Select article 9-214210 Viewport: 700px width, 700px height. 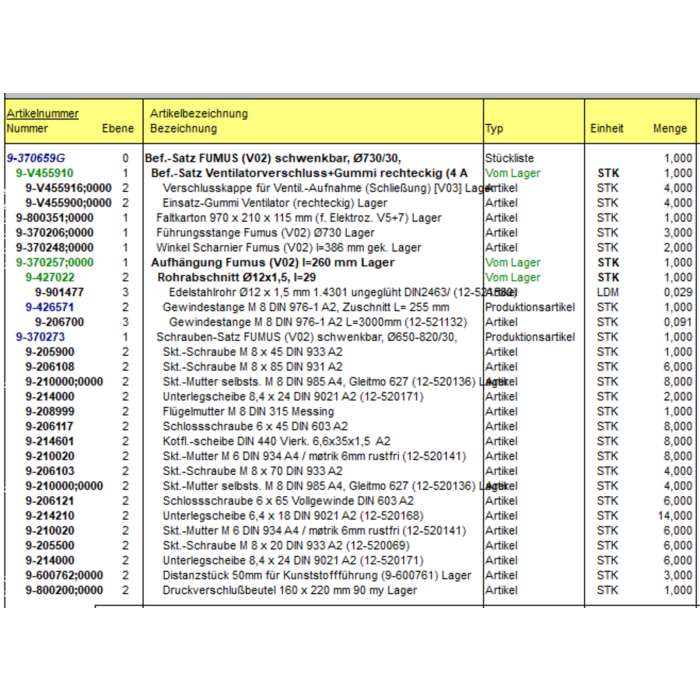(x=50, y=516)
